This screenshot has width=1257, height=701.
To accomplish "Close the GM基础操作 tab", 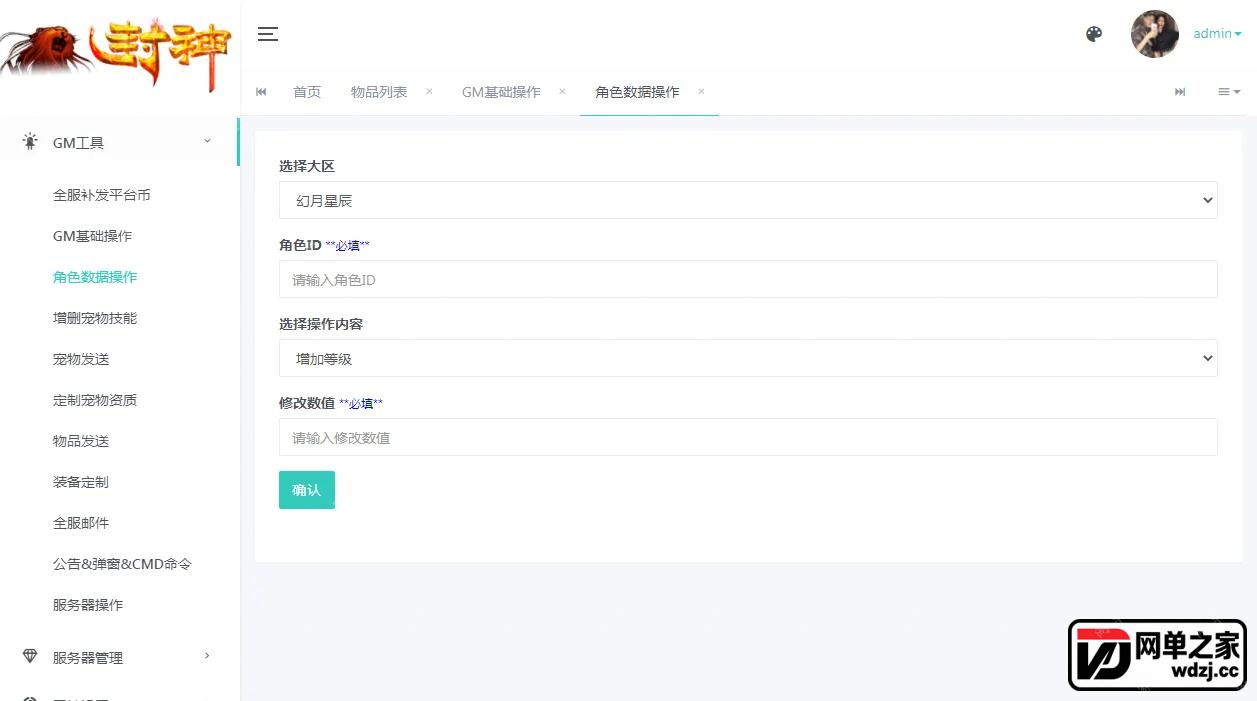I will pyautogui.click(x=562, y=91).
